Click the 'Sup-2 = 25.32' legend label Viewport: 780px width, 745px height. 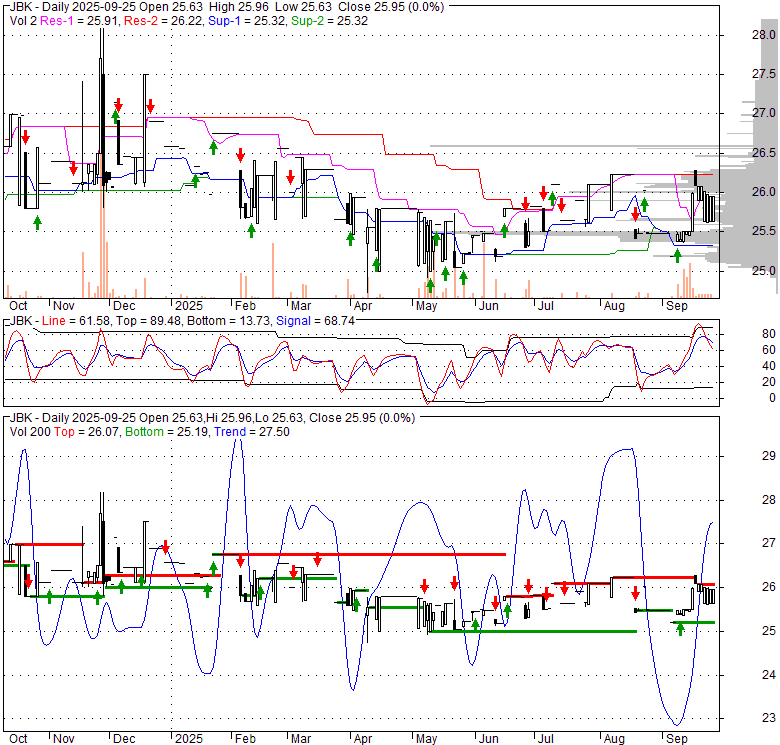click(329, 21)
